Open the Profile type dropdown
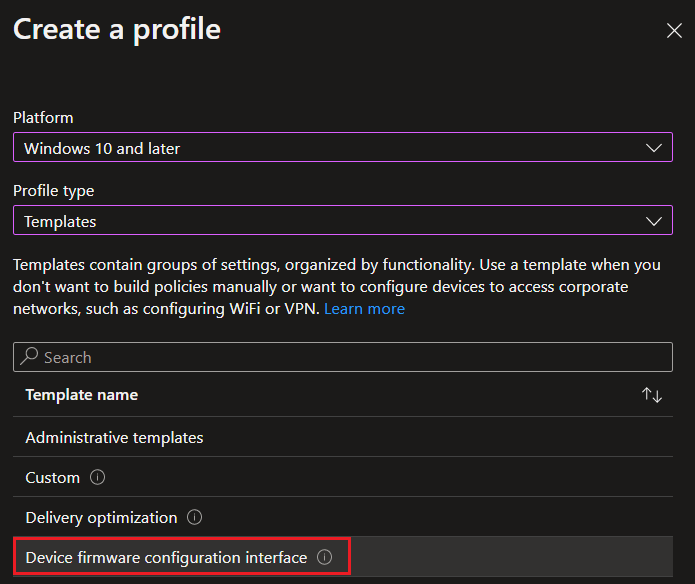The image size is (695, 584). [343, 220]
